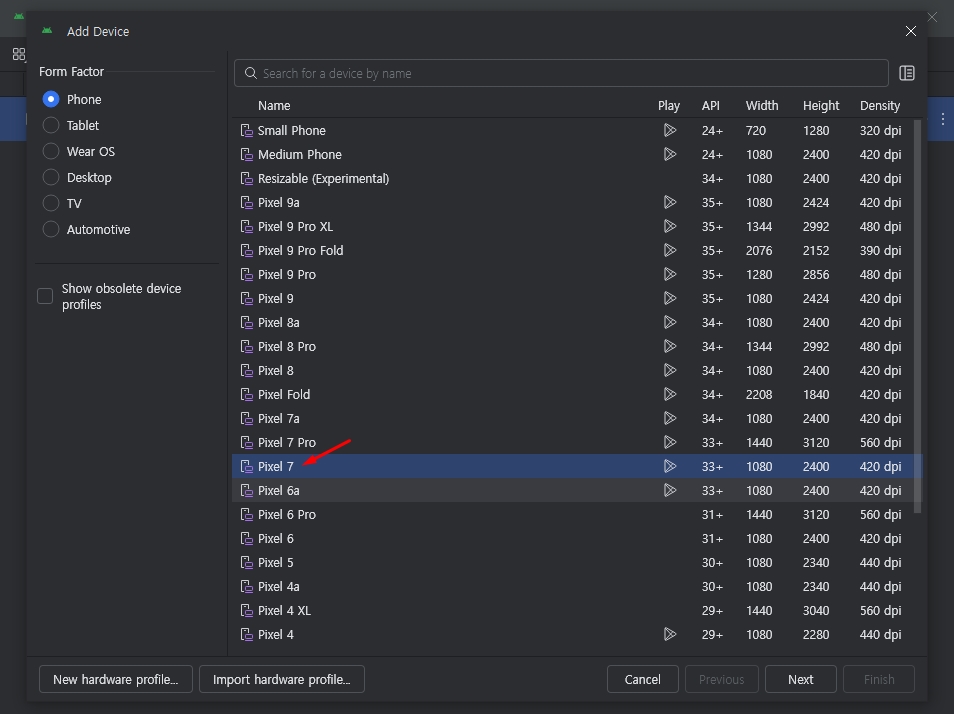Screen dimensions: 954x714
Task: Click the Play Store icon for Pixel 9 Pro XL
Action: (670, 226)
